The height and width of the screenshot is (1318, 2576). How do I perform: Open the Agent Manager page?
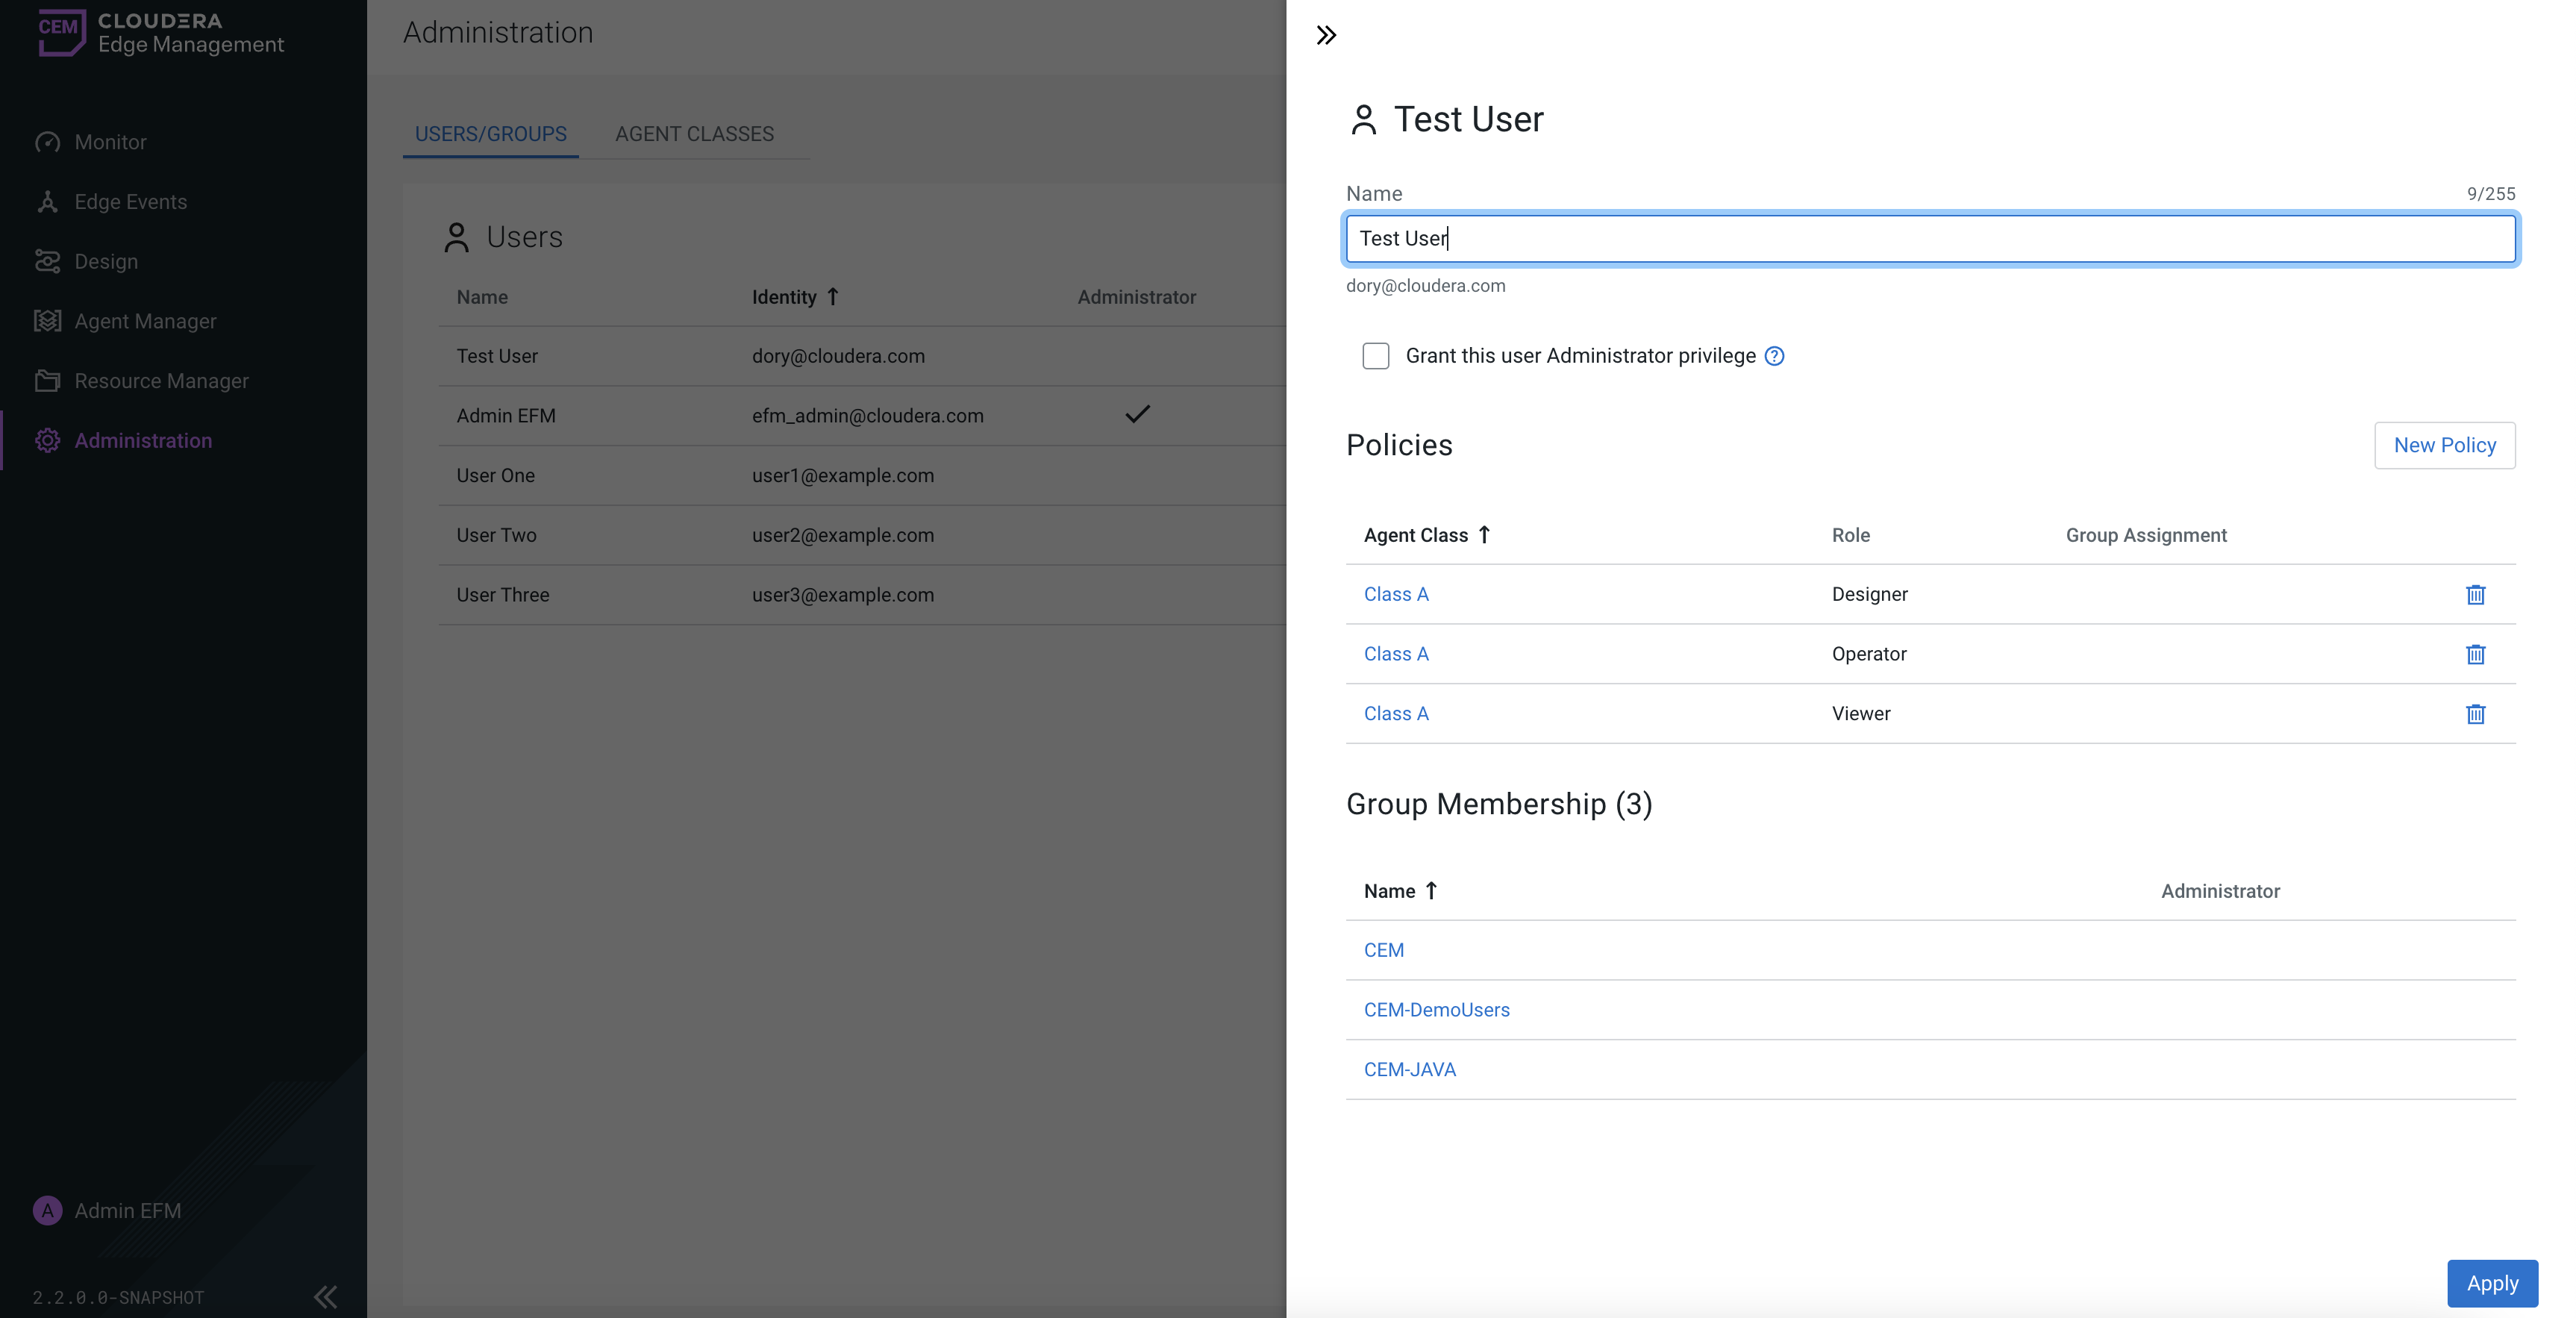pyautogui.click(x=145, y=321)
